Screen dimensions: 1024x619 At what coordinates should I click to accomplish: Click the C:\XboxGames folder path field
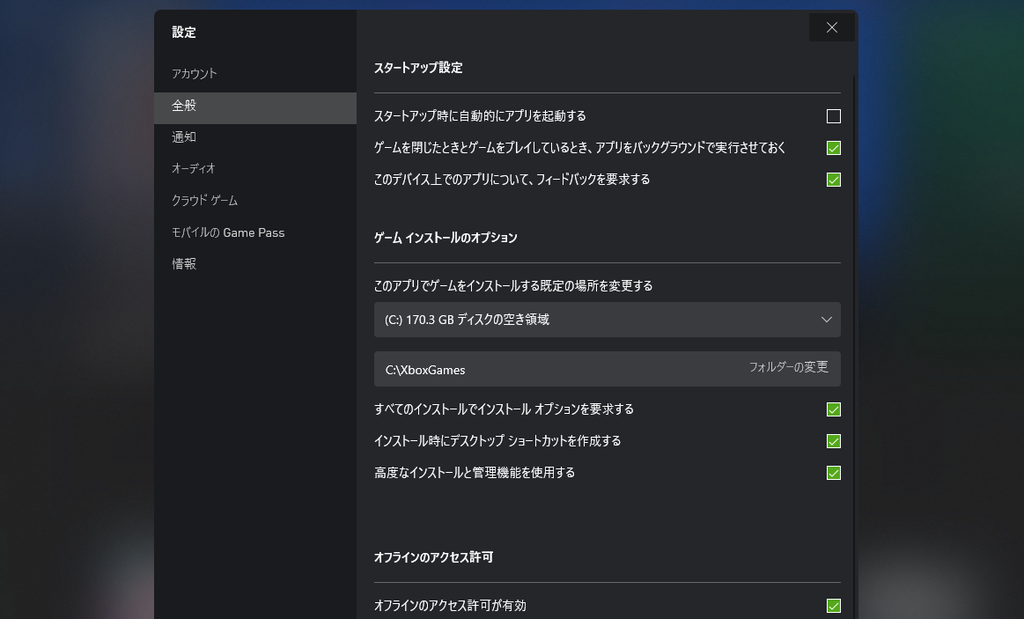click(x=550, y=369)
